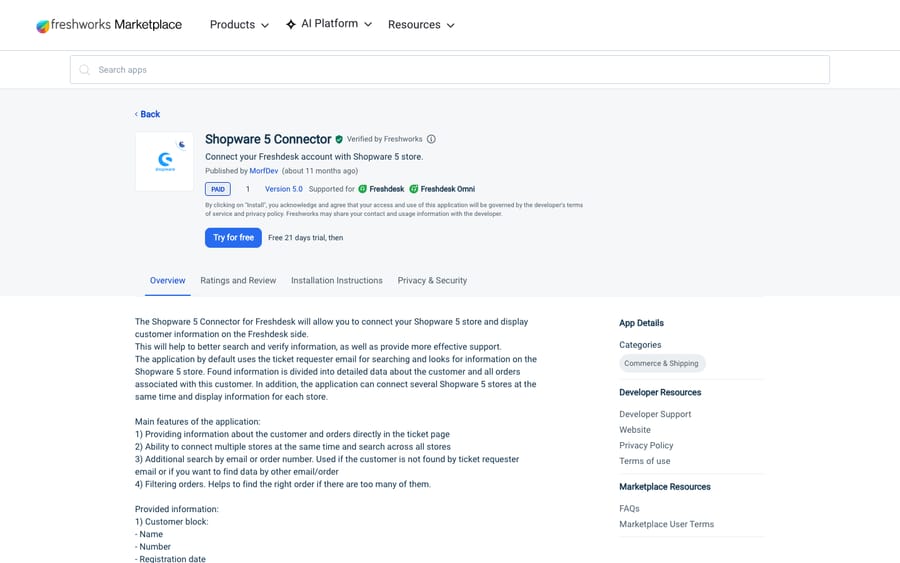900x563 pixels.
Task: Open the Verified by Freshworks info icon
Action: (431, 139)
